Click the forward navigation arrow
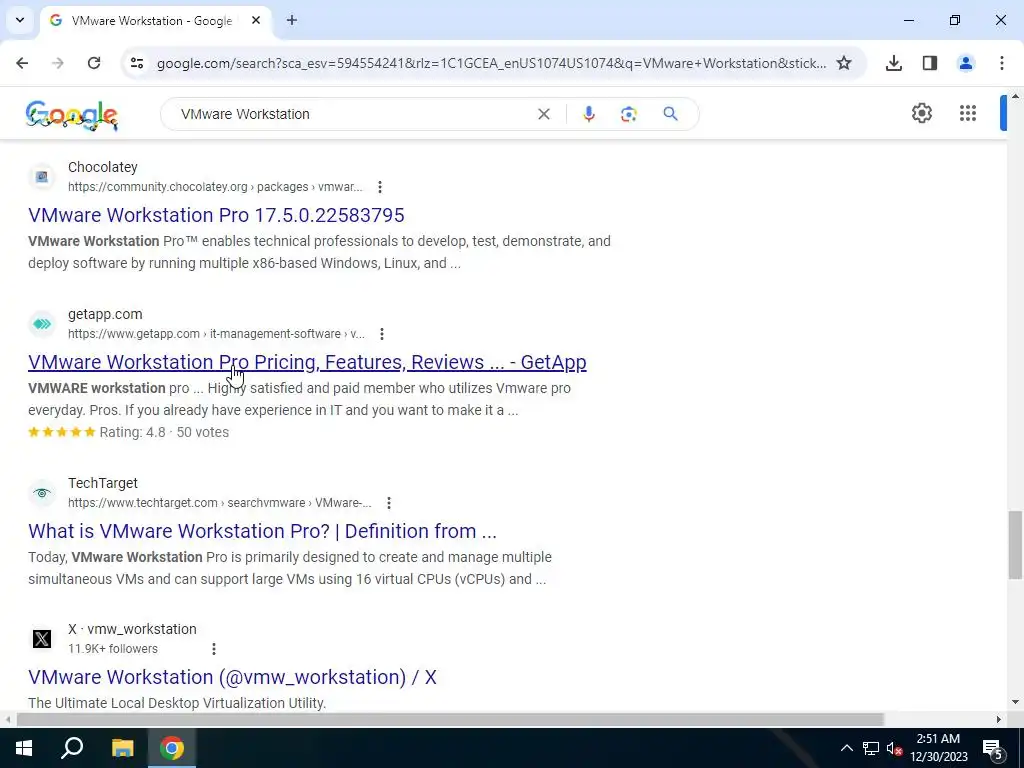This screenshot has height=768, width=1024. [58, 63]
